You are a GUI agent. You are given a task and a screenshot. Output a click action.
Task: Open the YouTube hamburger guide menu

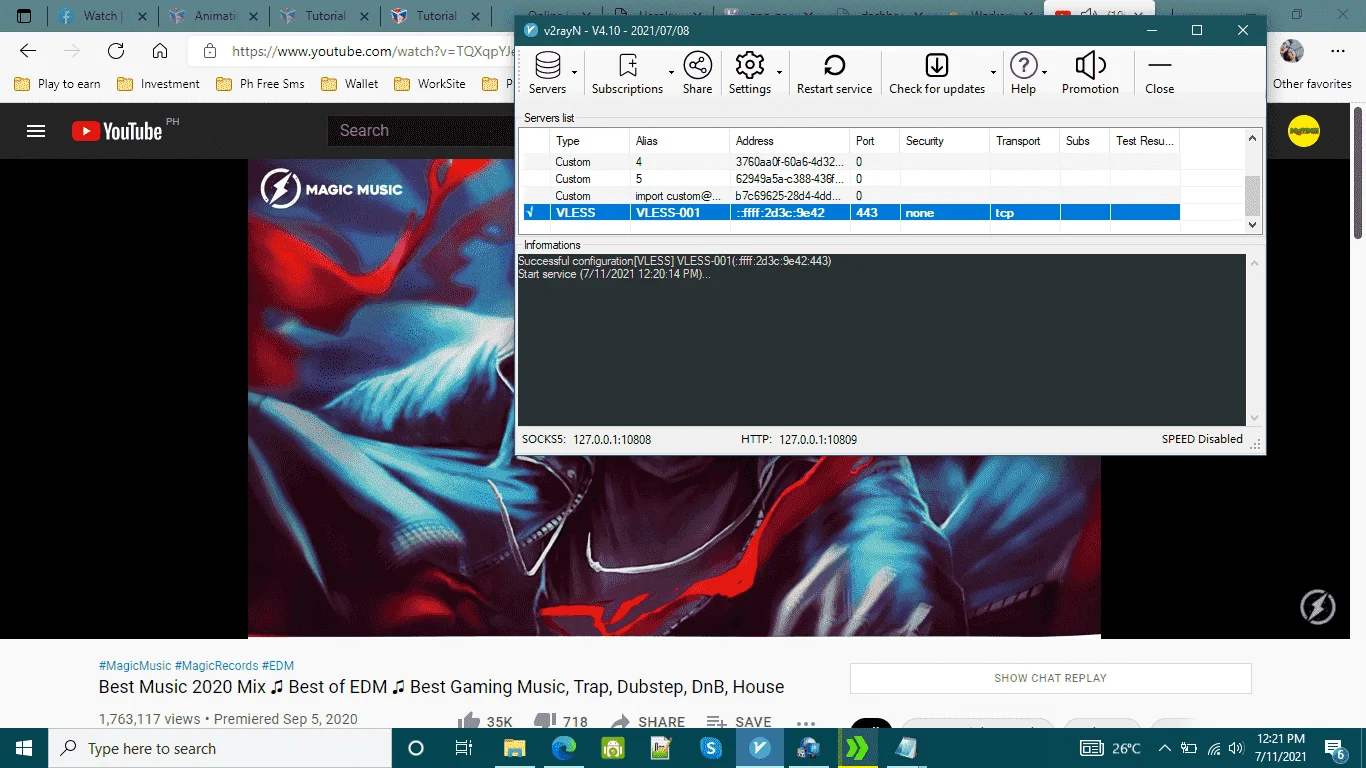coord(37,131)
